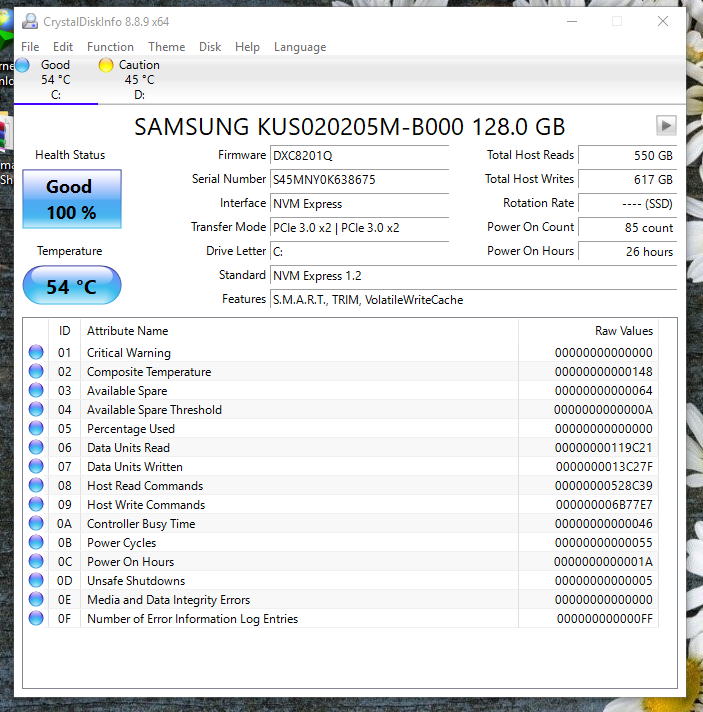Select the Good C: drive tab
The height and width of the screenshot is (712, 703).
click(x=56, y=79)
